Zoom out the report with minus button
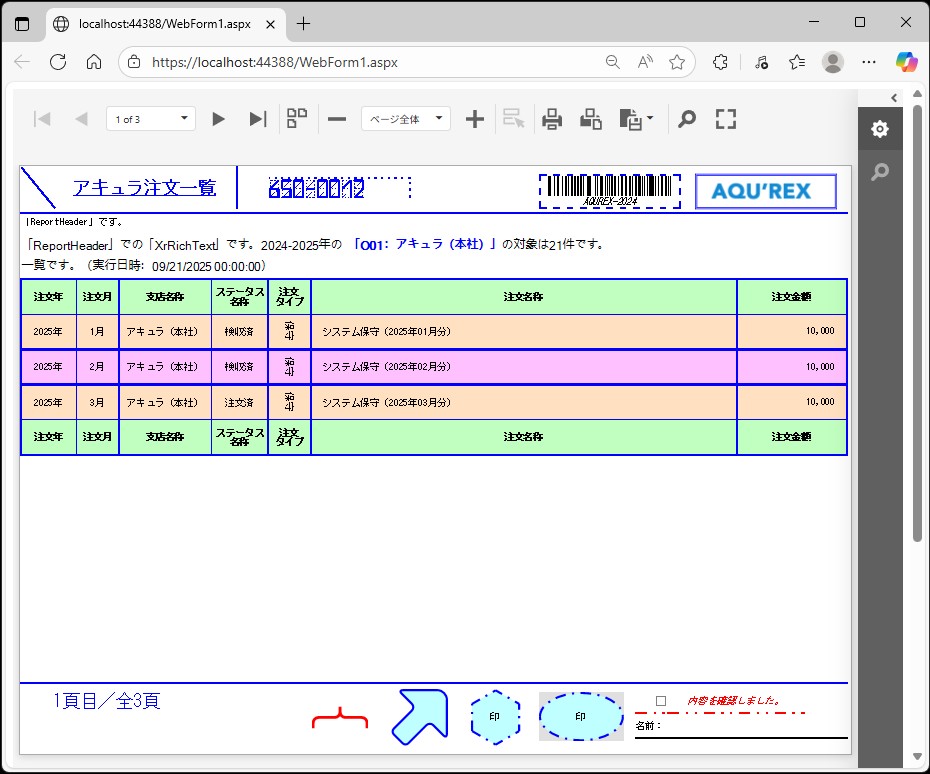 coord(337,119)
